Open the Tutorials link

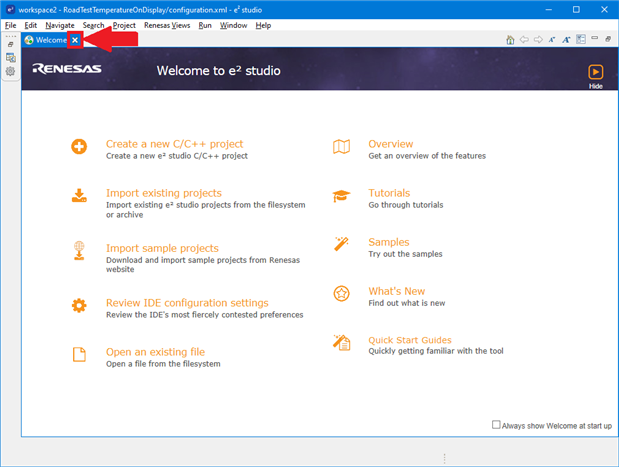389,193
